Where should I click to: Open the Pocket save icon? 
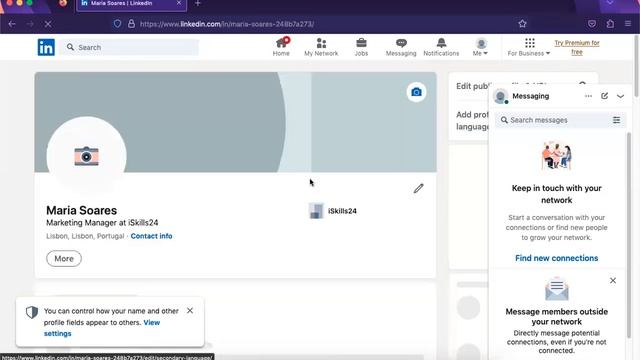[x=592, y=24]
